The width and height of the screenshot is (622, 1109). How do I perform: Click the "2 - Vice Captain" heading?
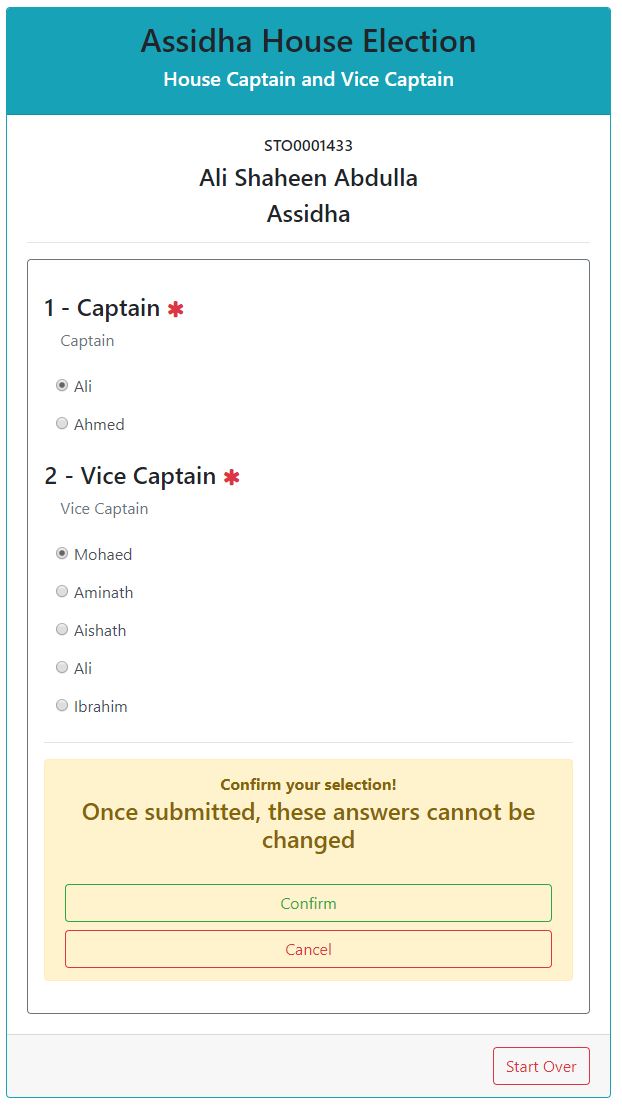pos(130,476)
